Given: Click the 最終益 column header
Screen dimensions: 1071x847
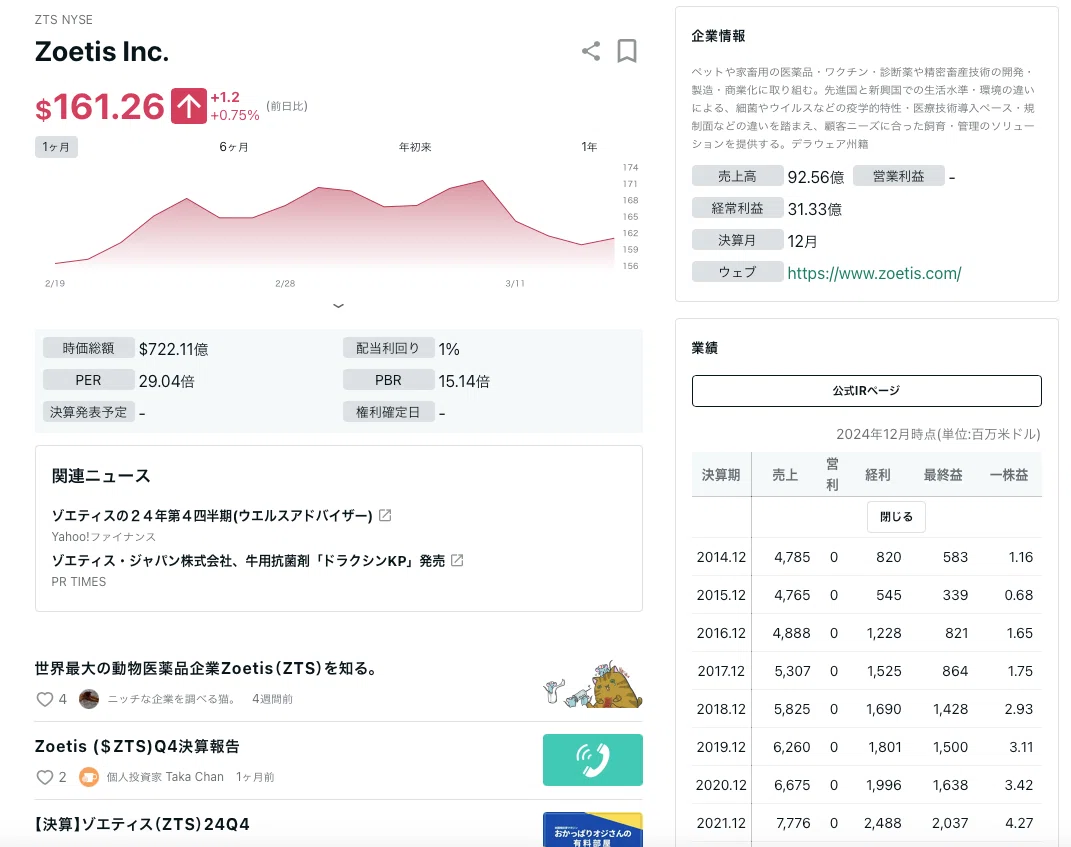Looking at the screenshot, I should pyautogui.click(x=943, y=475).
